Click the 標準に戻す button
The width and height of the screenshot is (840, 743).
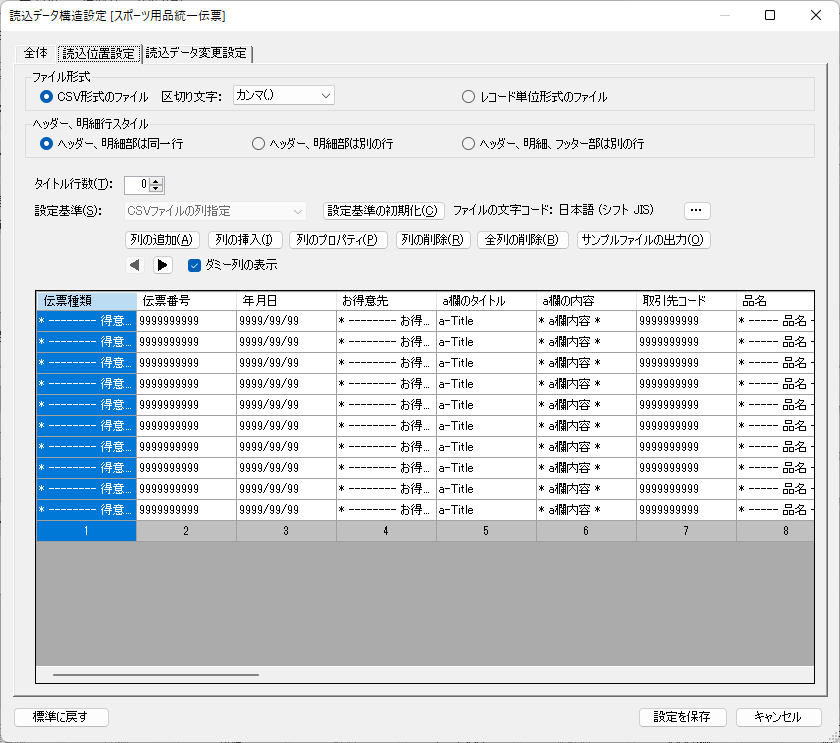point(61,717)
